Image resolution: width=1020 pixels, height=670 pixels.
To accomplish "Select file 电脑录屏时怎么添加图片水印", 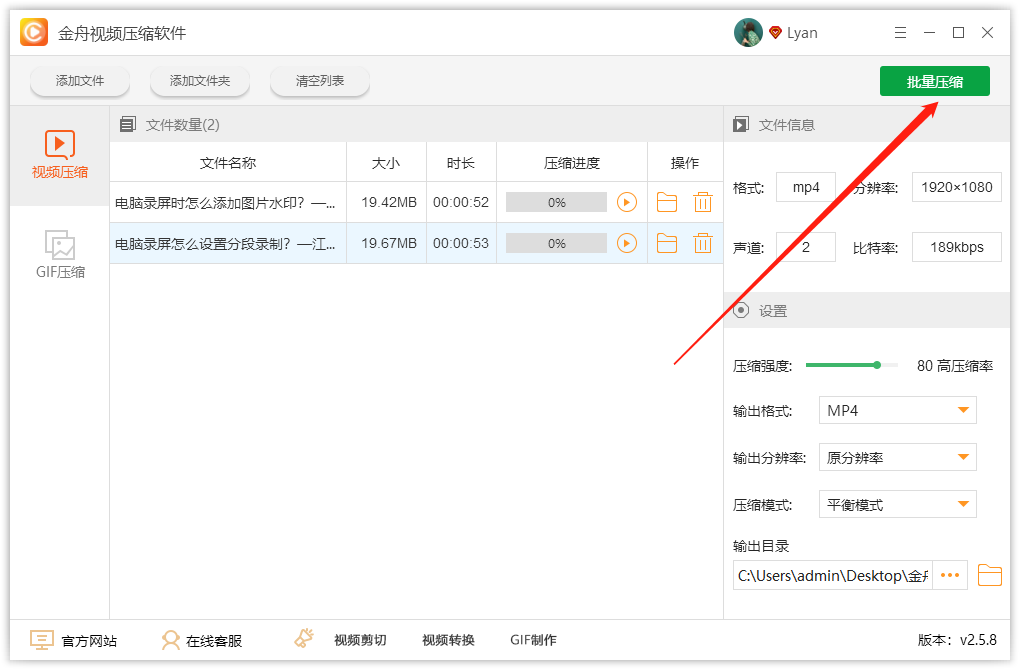I will coord(225,203).
